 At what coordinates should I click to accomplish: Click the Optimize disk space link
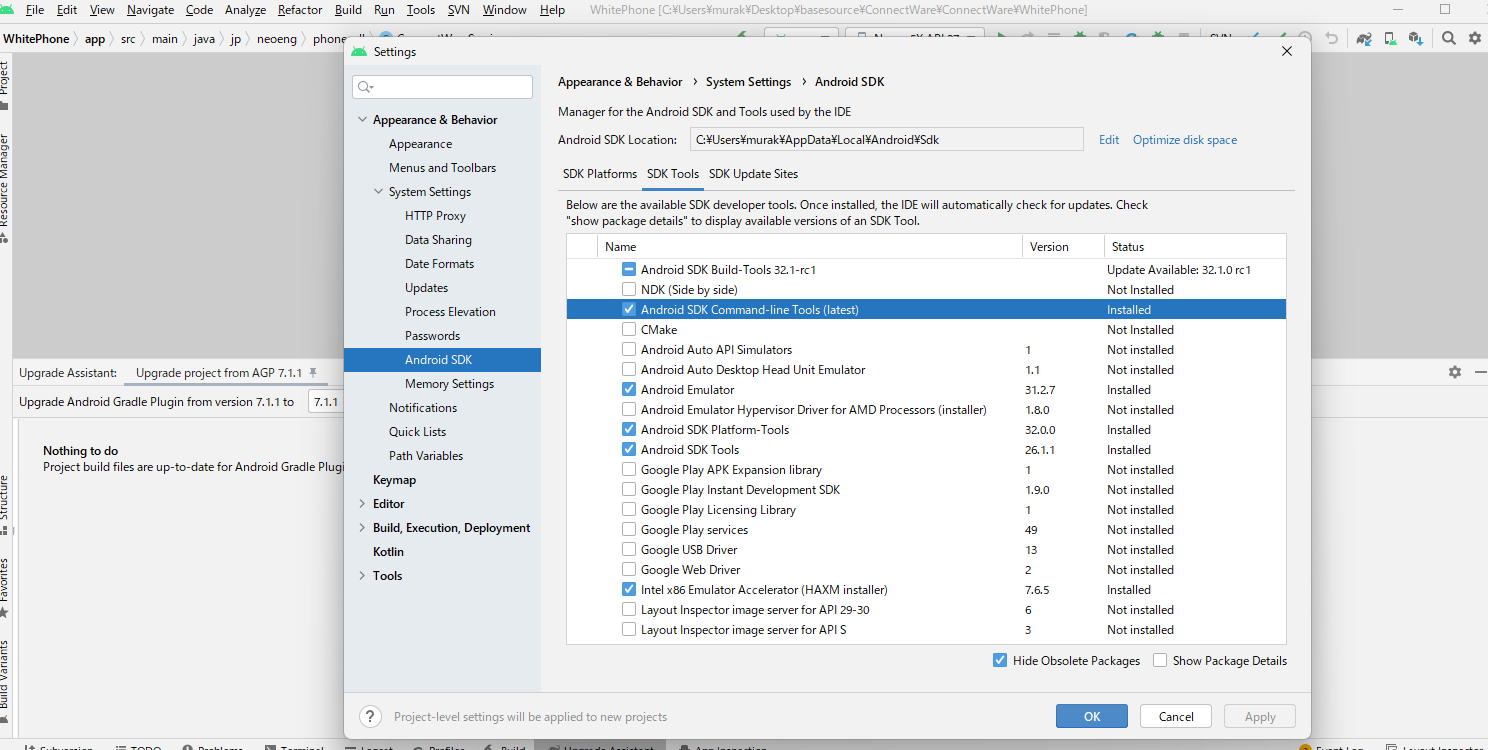1184,140
